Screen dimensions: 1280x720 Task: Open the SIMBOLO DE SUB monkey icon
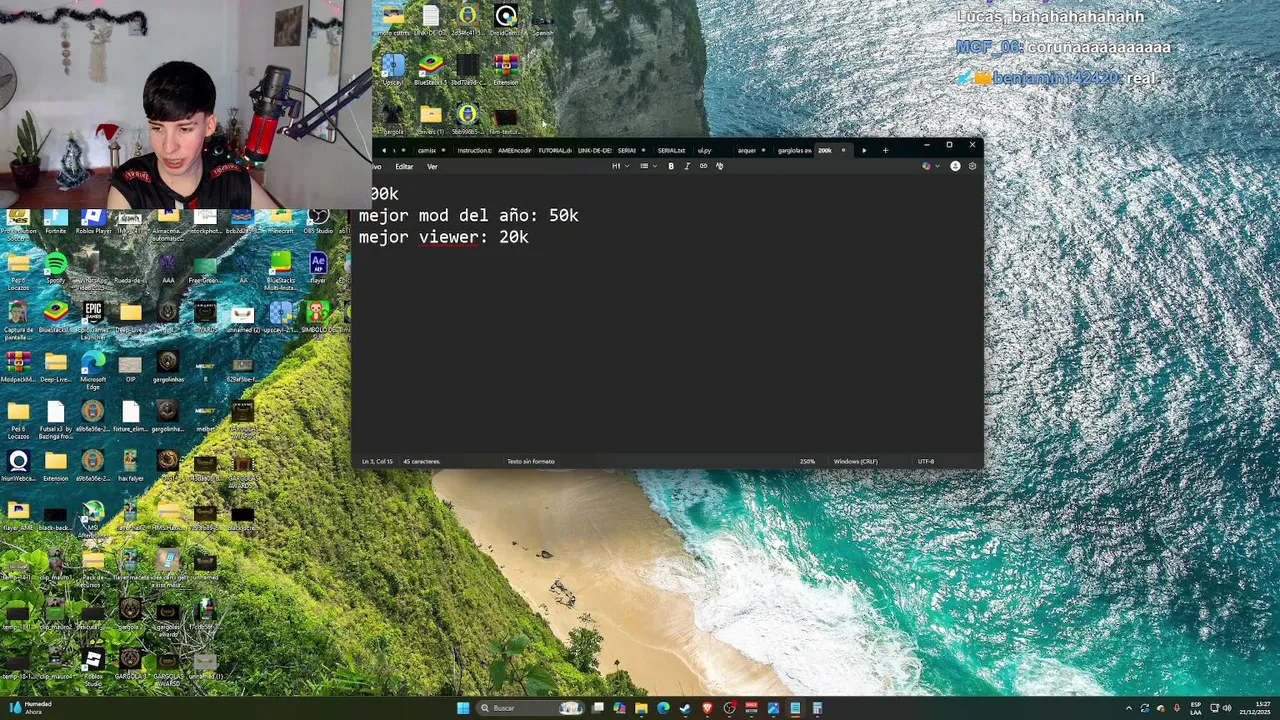coord(318,318)
